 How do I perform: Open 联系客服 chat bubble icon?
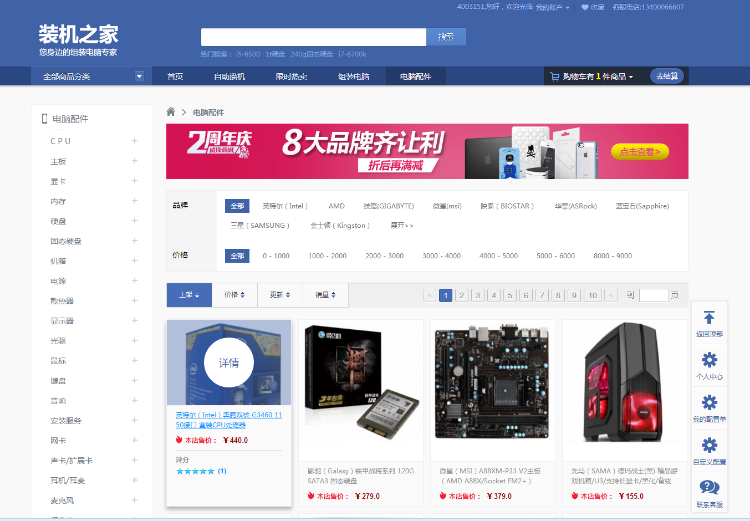pyautogui.click(x=709, y=487)
